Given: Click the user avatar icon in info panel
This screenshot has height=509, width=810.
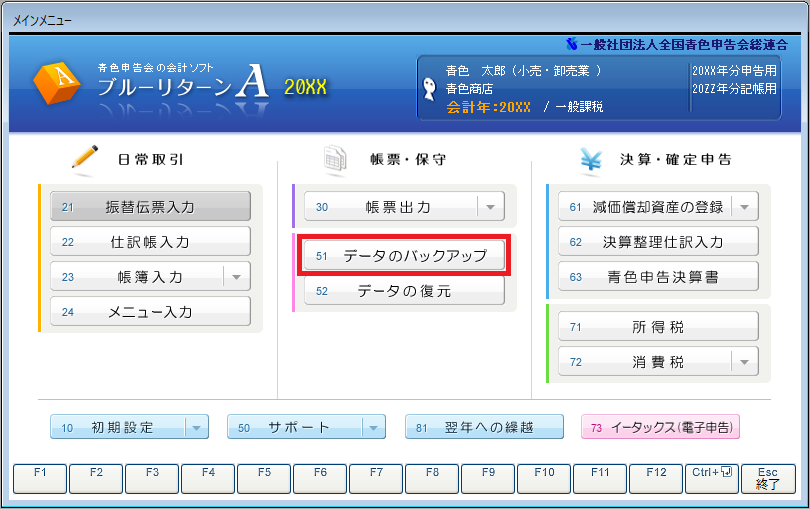Looking at the screenshot, I should tap(429, 89).
